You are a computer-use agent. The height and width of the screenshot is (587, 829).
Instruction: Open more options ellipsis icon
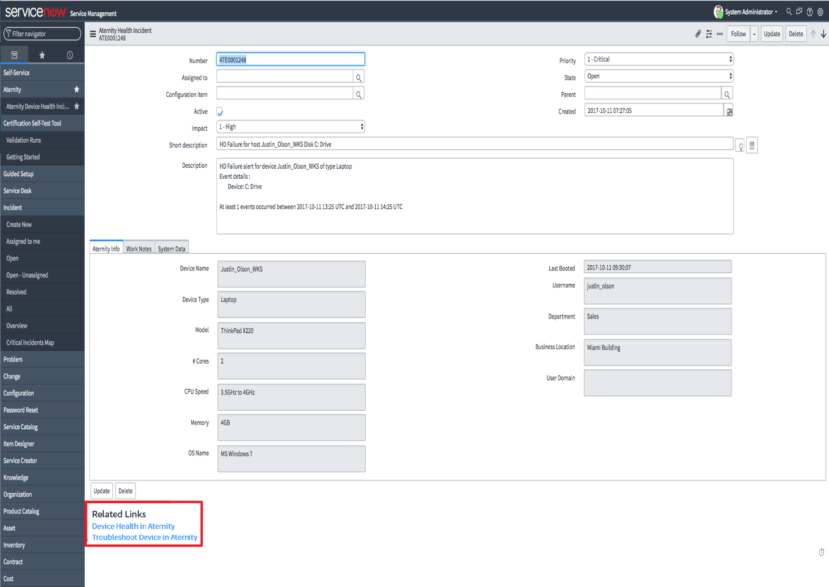(720, 34)
